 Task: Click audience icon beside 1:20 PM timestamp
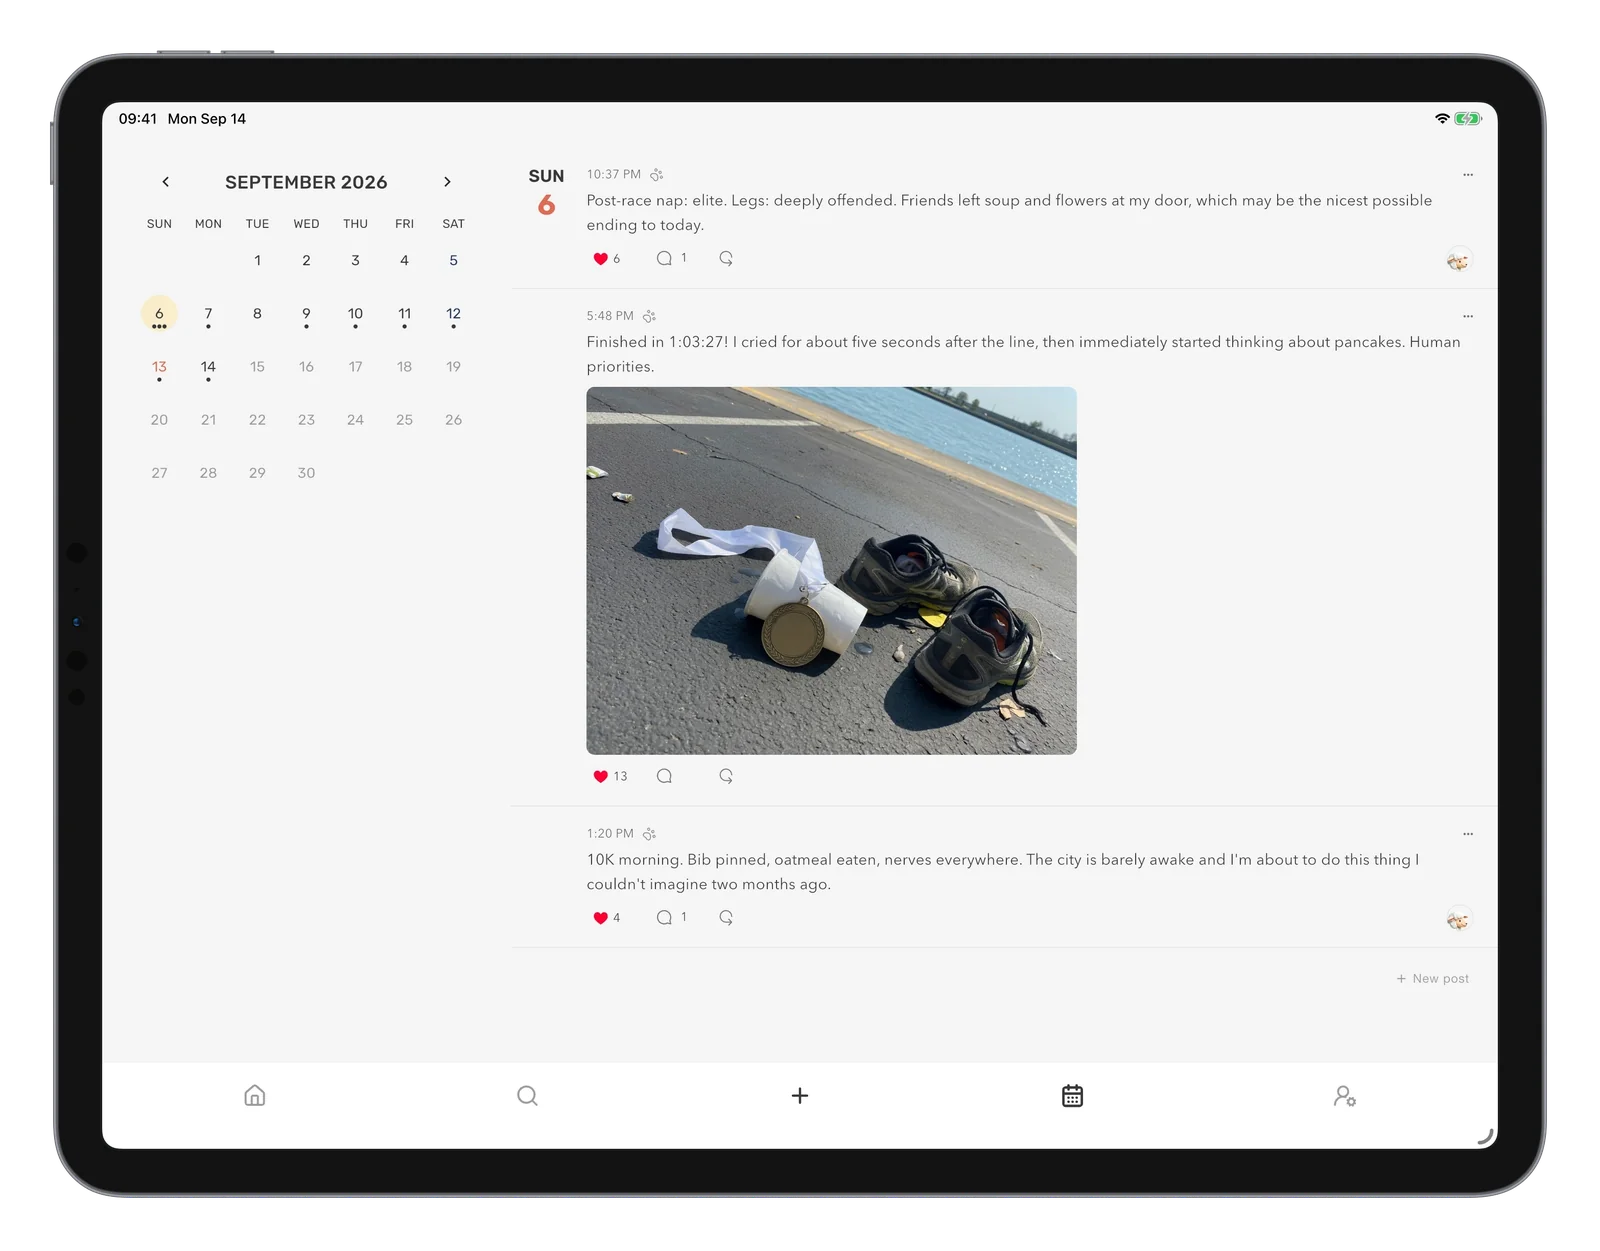(650, 834)
